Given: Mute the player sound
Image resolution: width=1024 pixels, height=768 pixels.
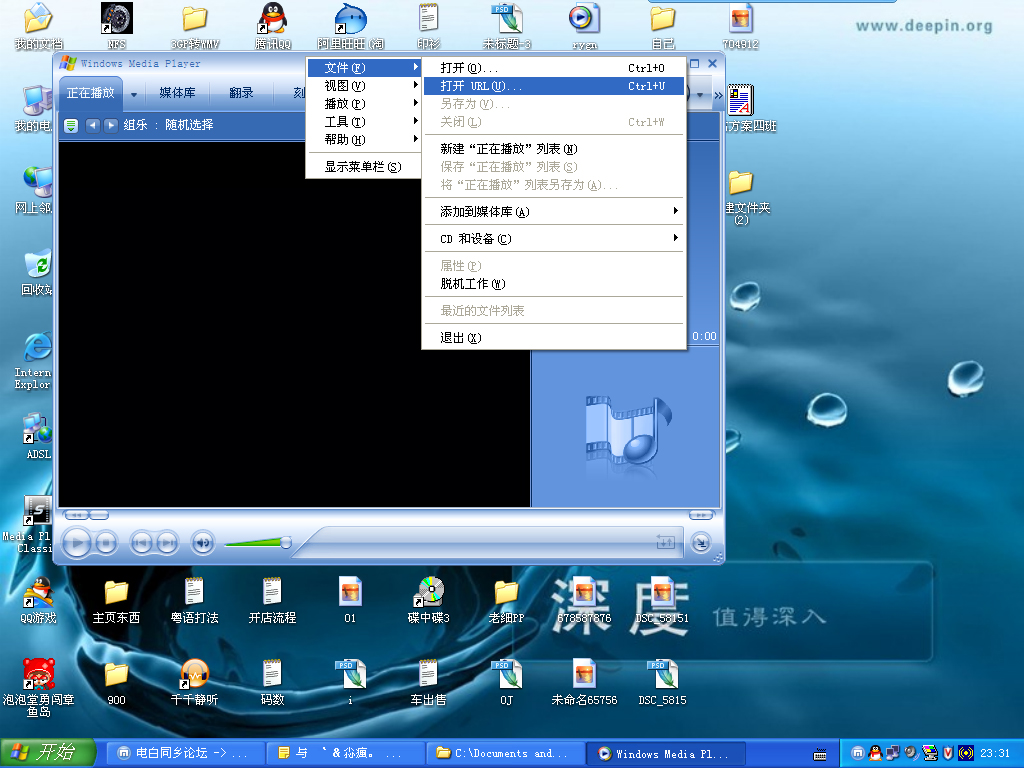Looking at the screenshot, I should [x=203, y=543].
